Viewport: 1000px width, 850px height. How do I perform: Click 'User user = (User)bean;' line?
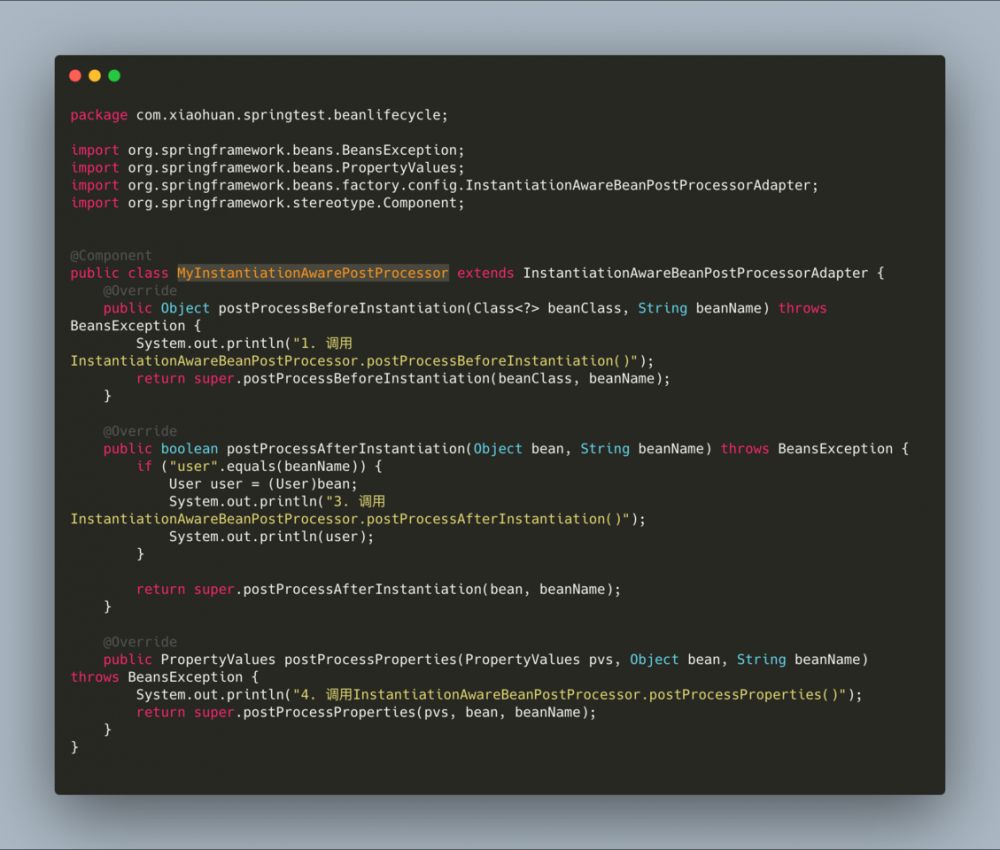coord(263,484)
